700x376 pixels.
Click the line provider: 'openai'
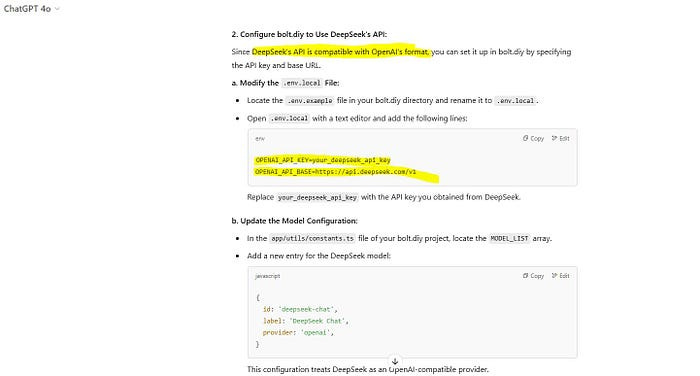[298, 332]
